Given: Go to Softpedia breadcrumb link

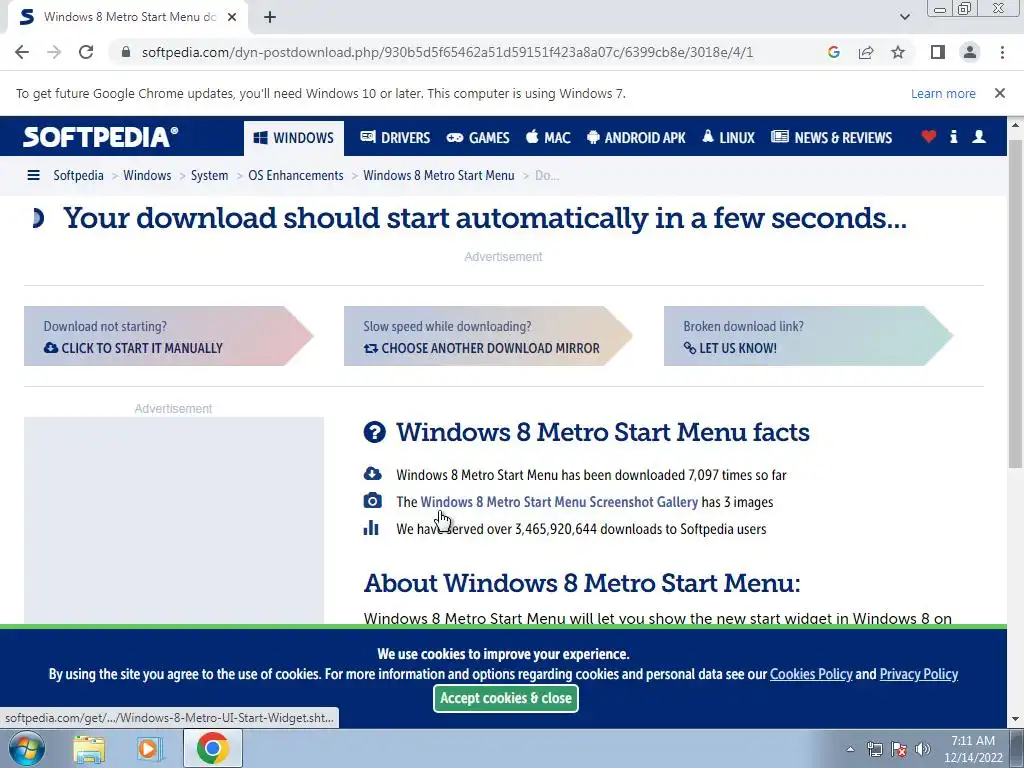Looking at the screenshot, I should click(x=78, y=175).
